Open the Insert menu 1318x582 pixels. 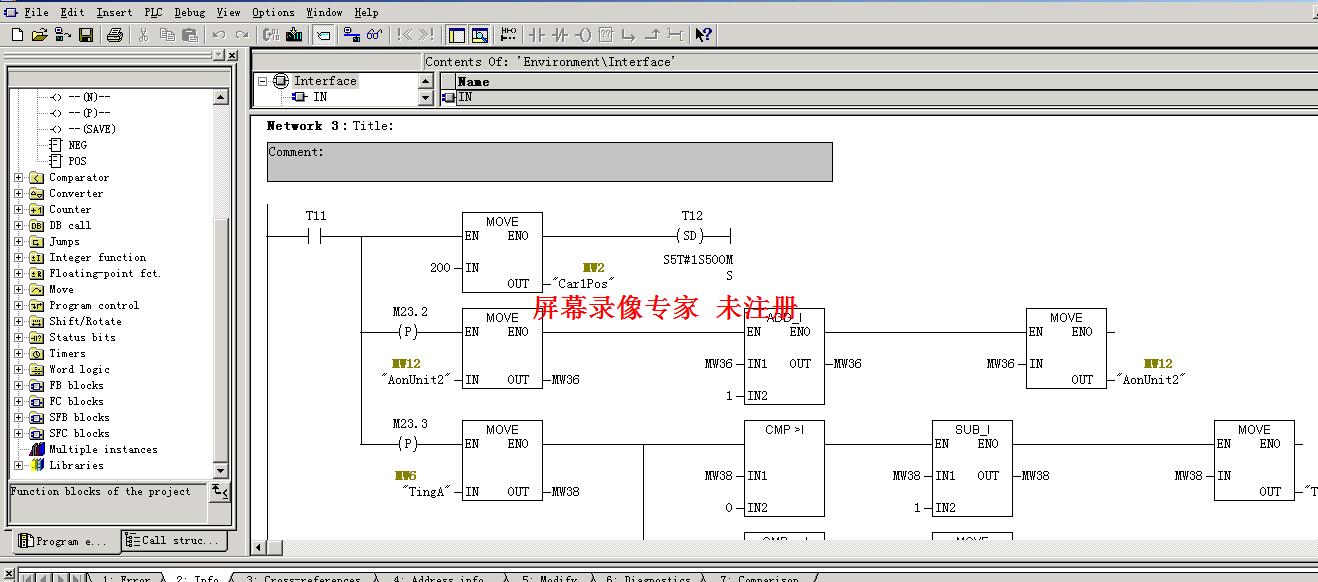click(114, 12)
